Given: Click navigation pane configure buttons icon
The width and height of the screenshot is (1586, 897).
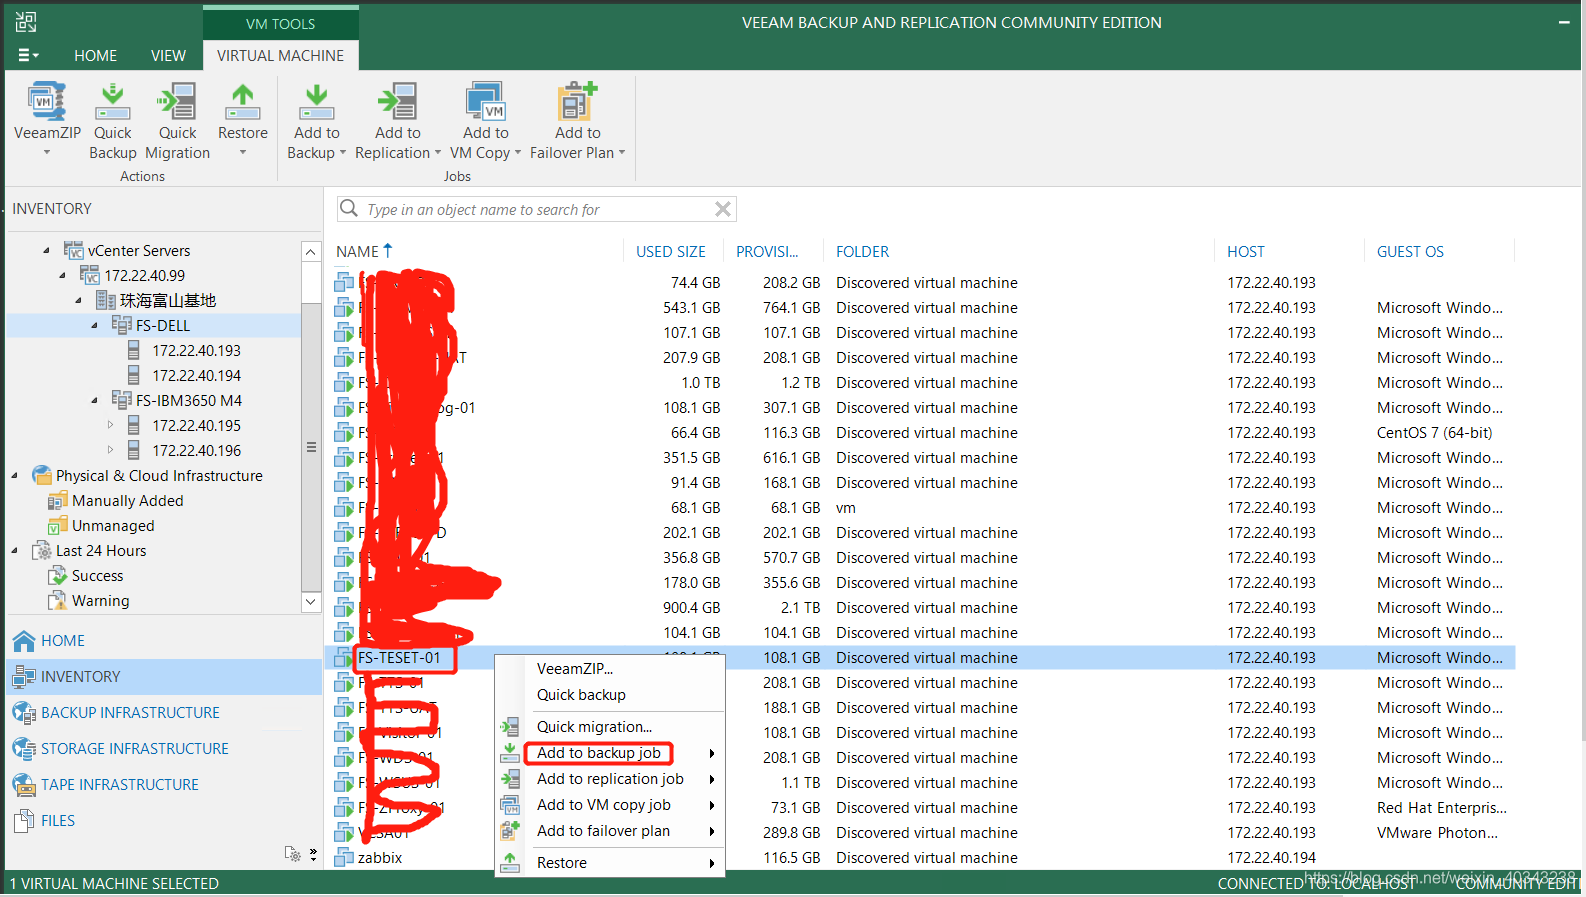Looking at the screenshot, I should point(293,854).
